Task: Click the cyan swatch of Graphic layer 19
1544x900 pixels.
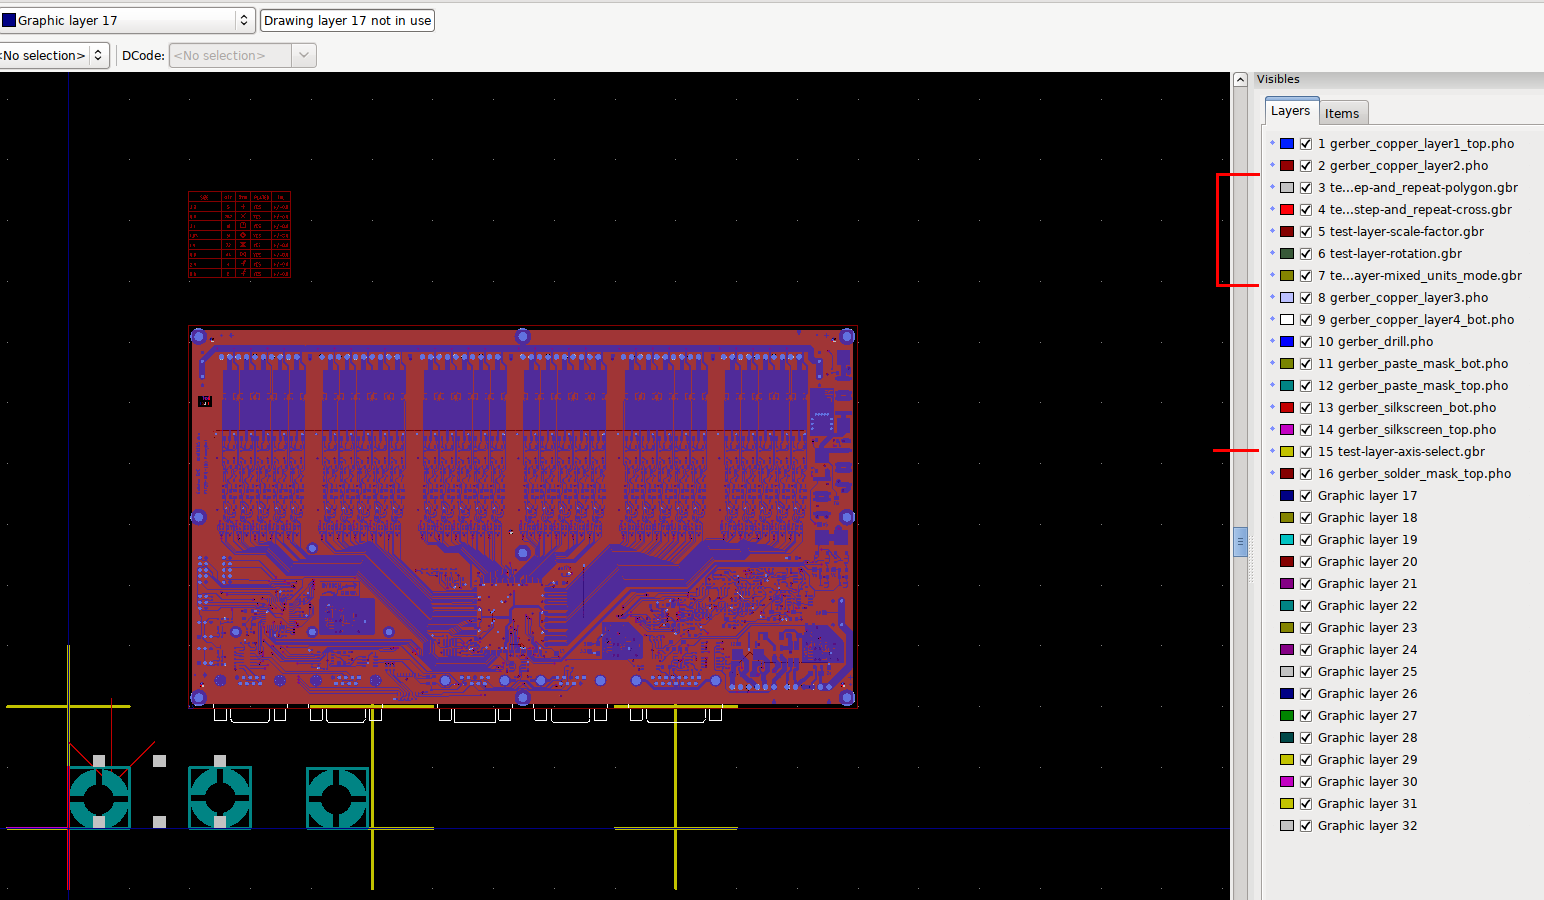Action: [x=1287, y=540]
